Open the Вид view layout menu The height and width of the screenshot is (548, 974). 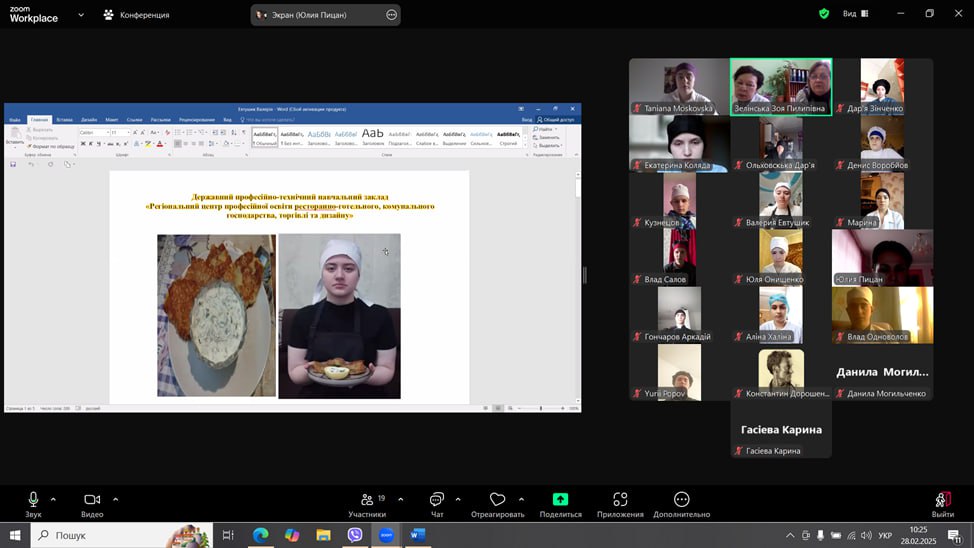click(x=855, y=14)
